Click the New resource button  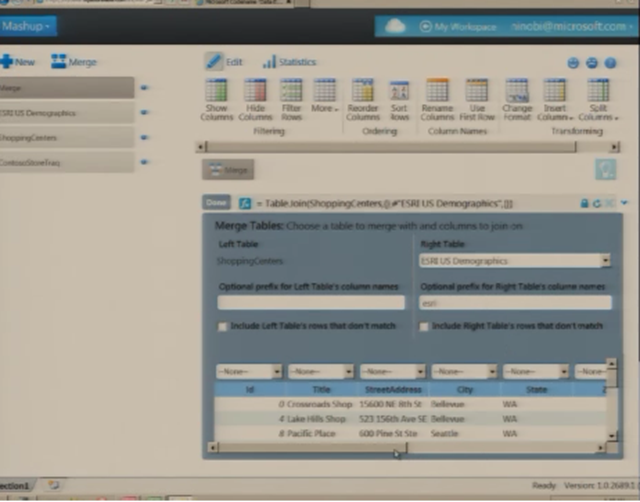[18, 62]
